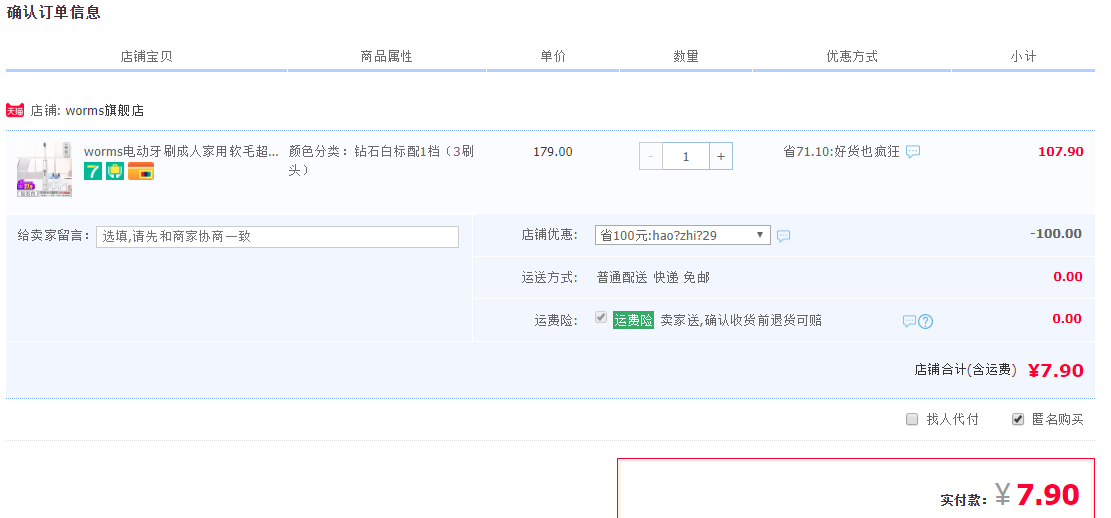Click the 省71.10:好货也疯狂 discount text

tap(841, 152)
